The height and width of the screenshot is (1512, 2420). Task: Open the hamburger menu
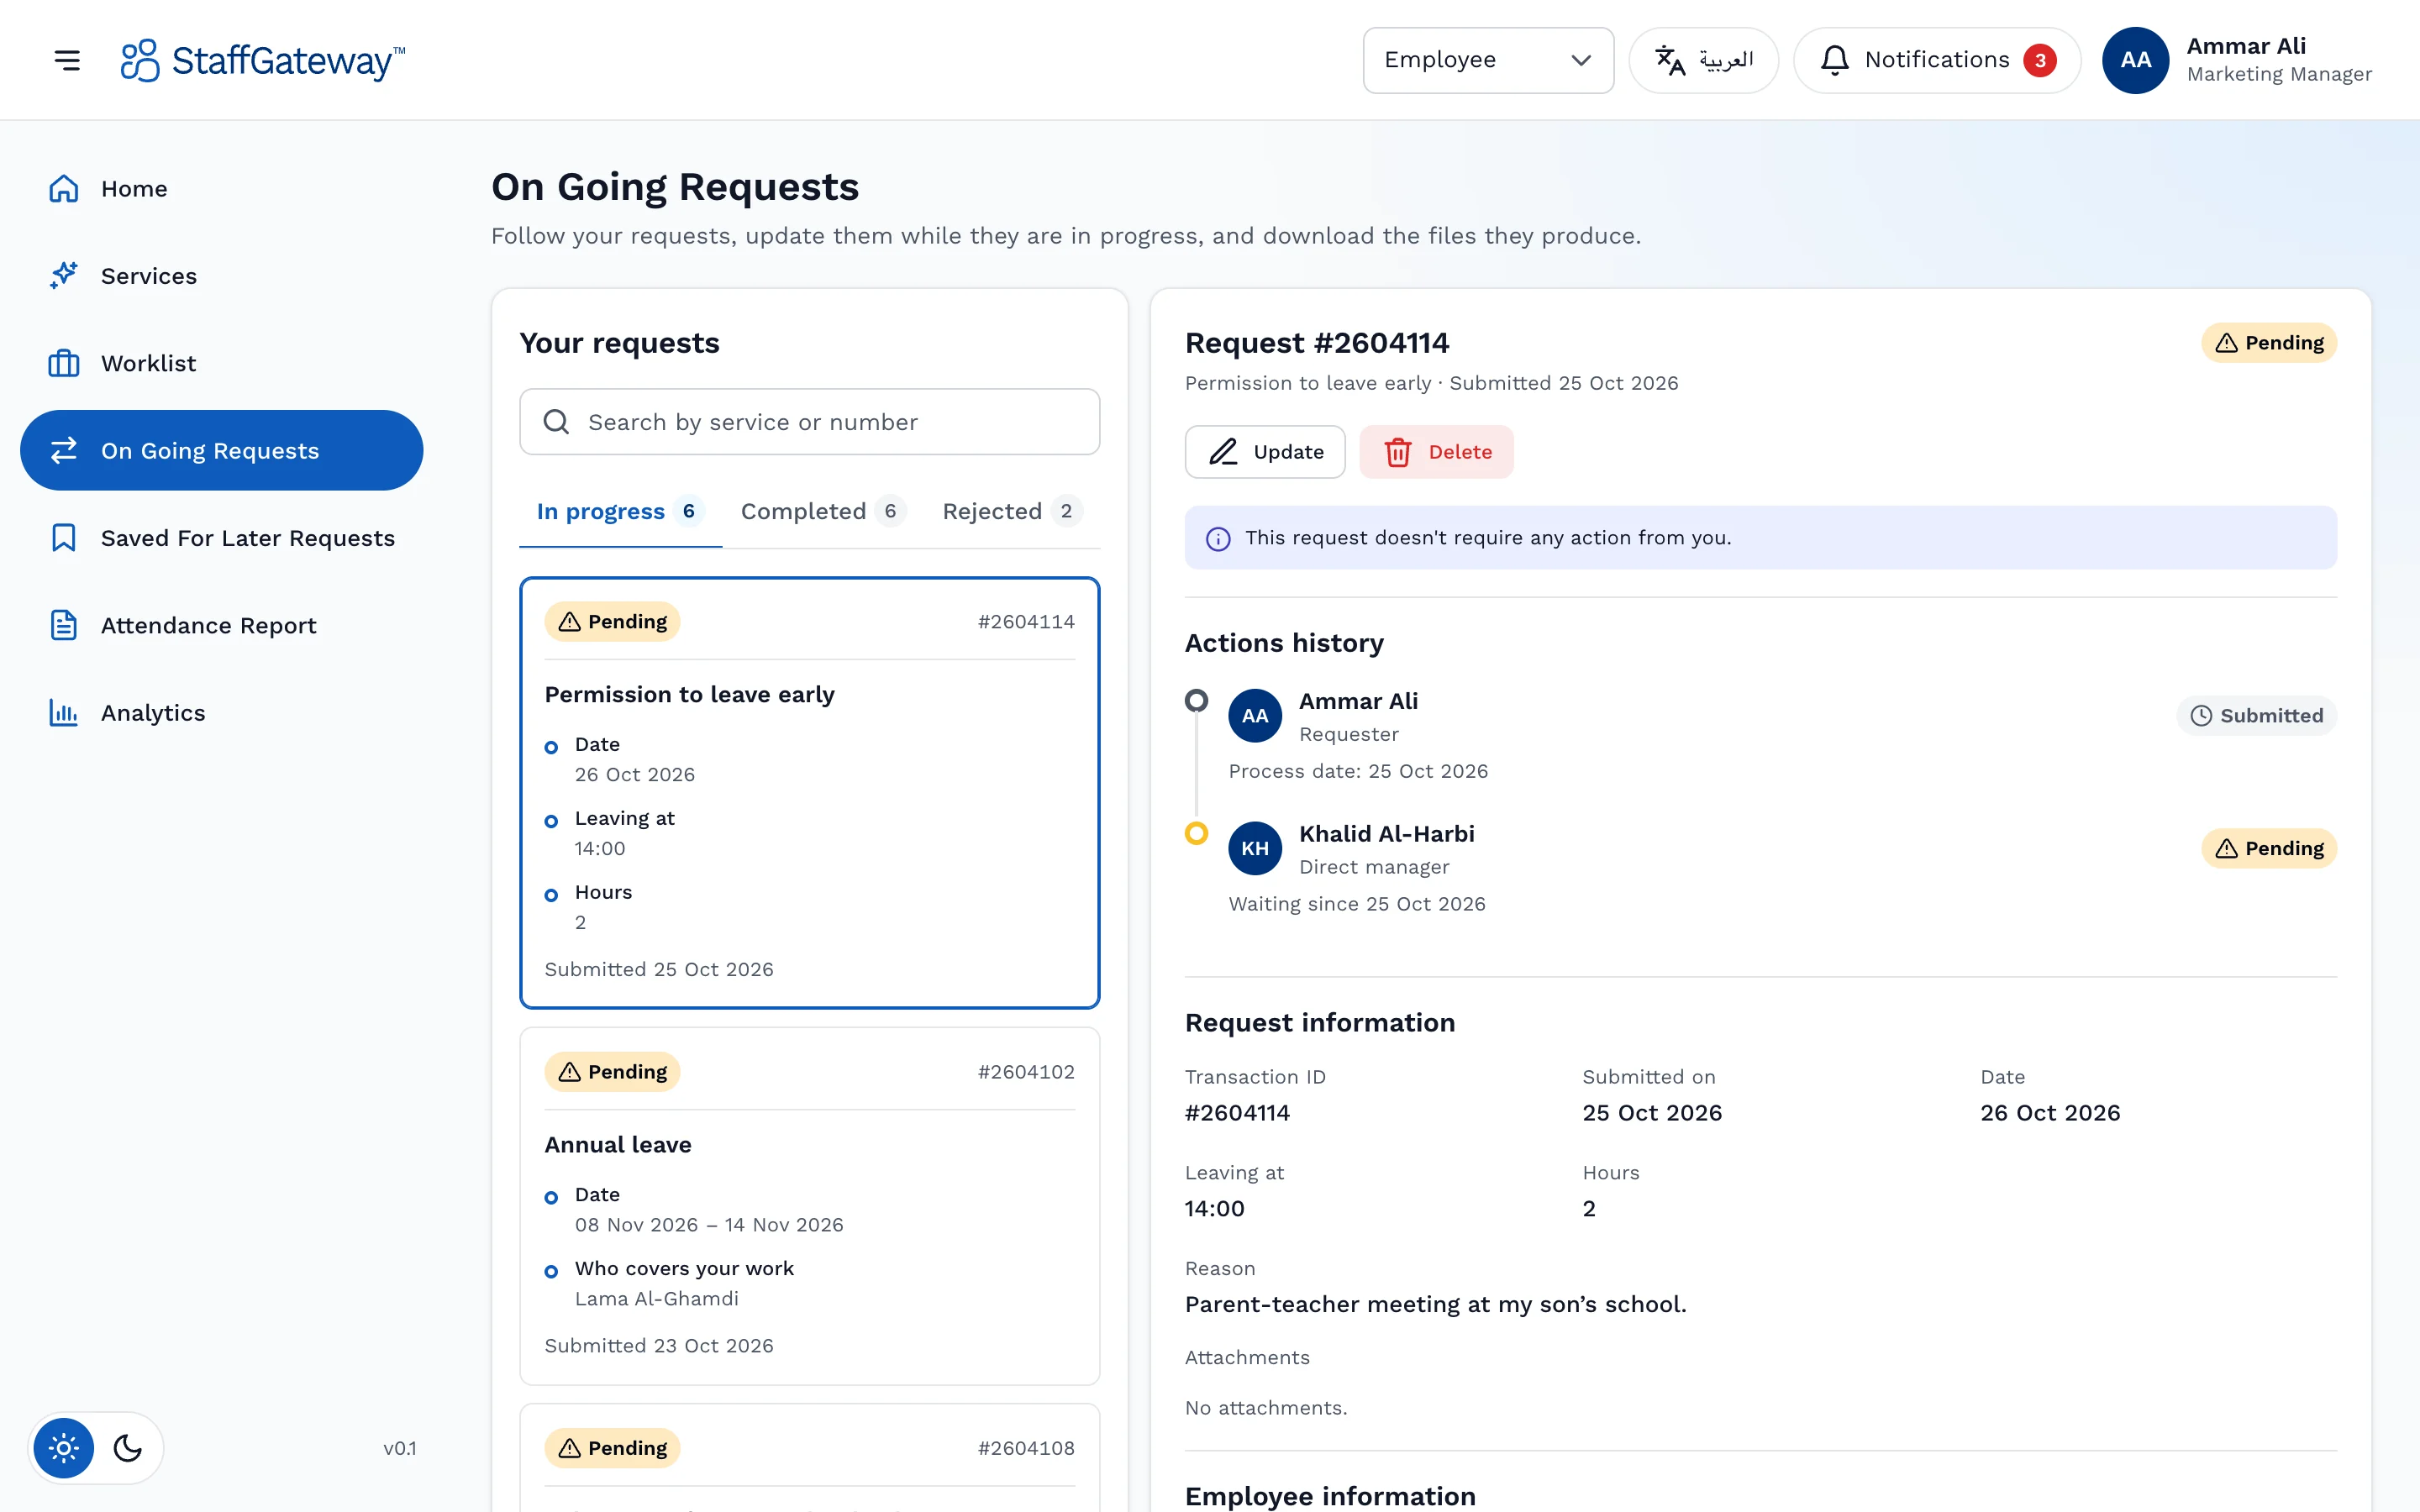click(x=67, y=60)
